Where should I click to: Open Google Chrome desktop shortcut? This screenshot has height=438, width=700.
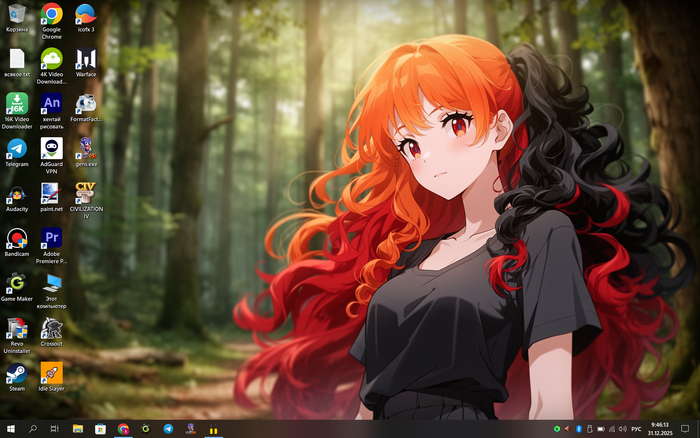(x=51, y=14)
